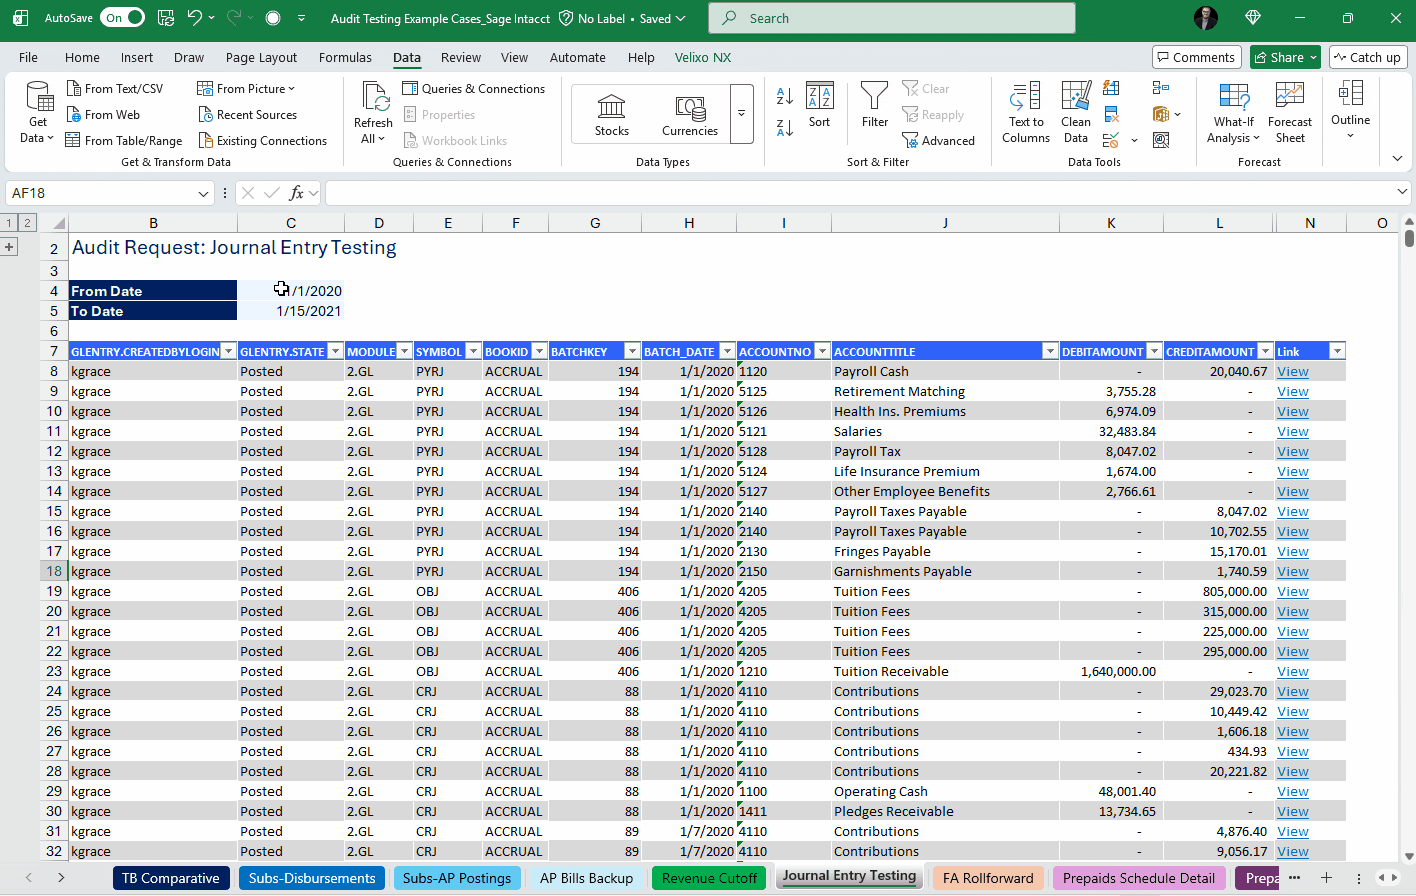Click vertical scrollbar thumb
1416x896 pixels.
(x=1409, y=238)
